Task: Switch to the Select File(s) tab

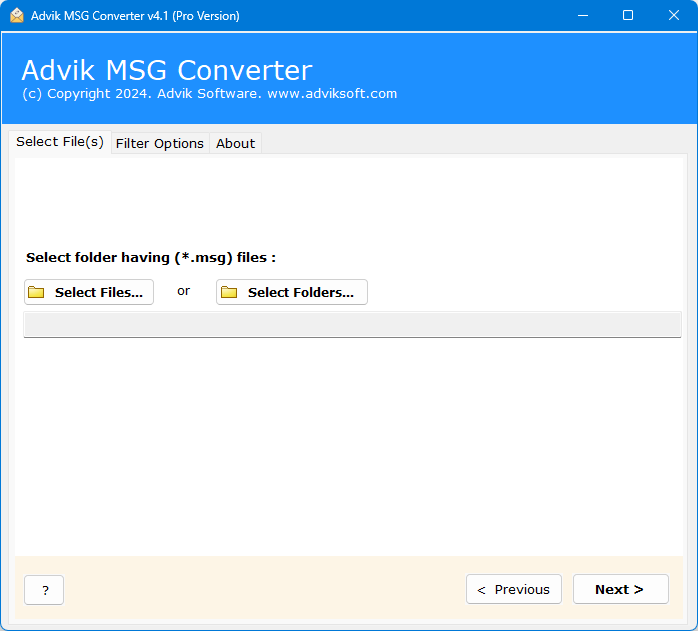Action: point(59,142)
